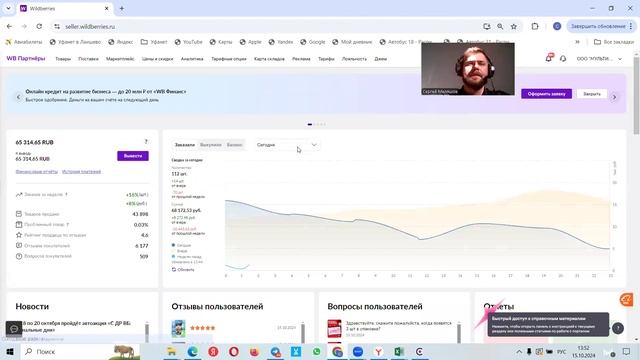Open the Реклама menu
The image size is (640, 360).
tap(301, 59)
